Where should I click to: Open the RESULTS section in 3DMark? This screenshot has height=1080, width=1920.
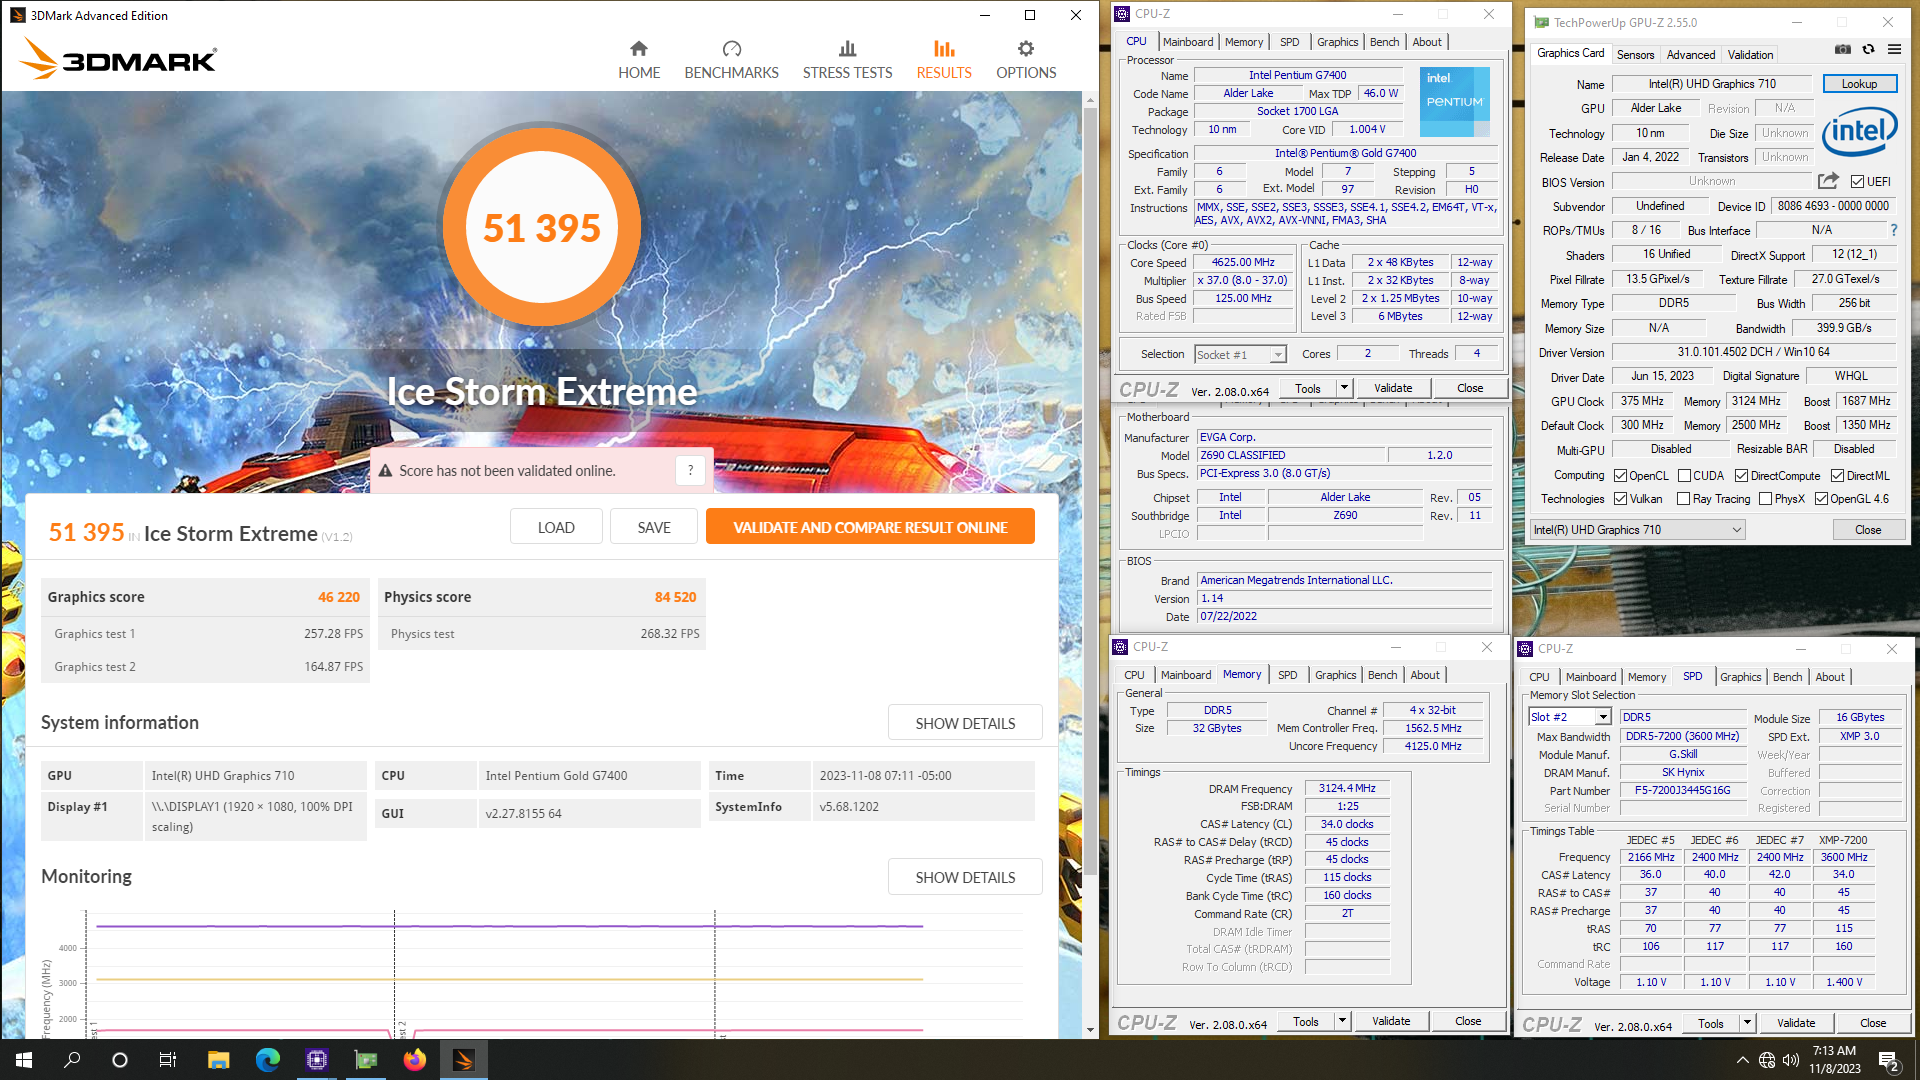(x=944, y=60)
